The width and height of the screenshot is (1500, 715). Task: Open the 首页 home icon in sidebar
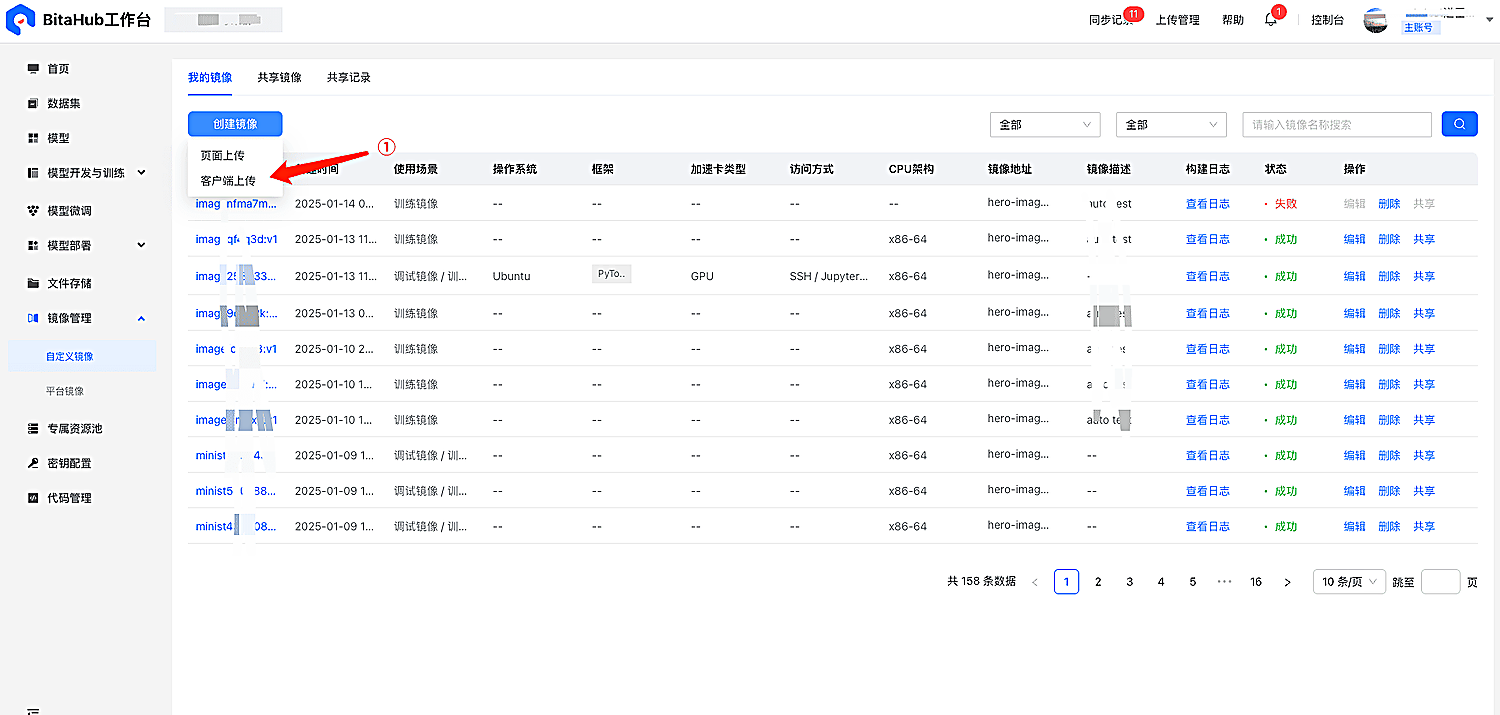pyautogui.click(x=33, y=69)
